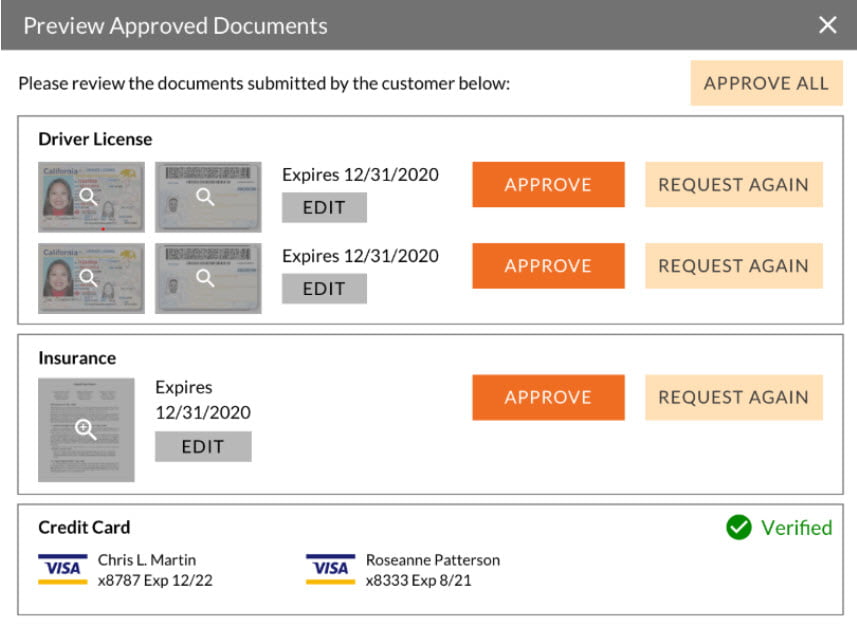Screen dimensions: 857x628
Task: Click the insurance Expires 12/31/2020 text
Action: click(203, 400)
